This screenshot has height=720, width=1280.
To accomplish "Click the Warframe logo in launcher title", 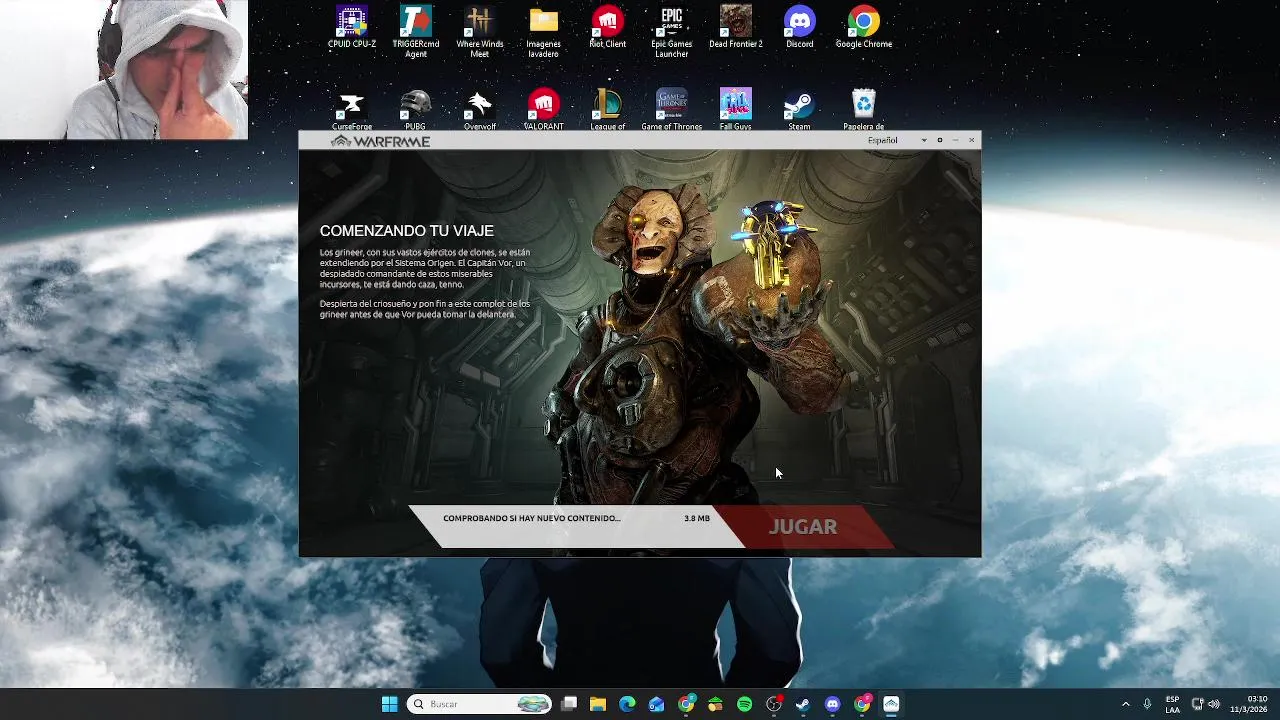I will click(x=380, y=142).
